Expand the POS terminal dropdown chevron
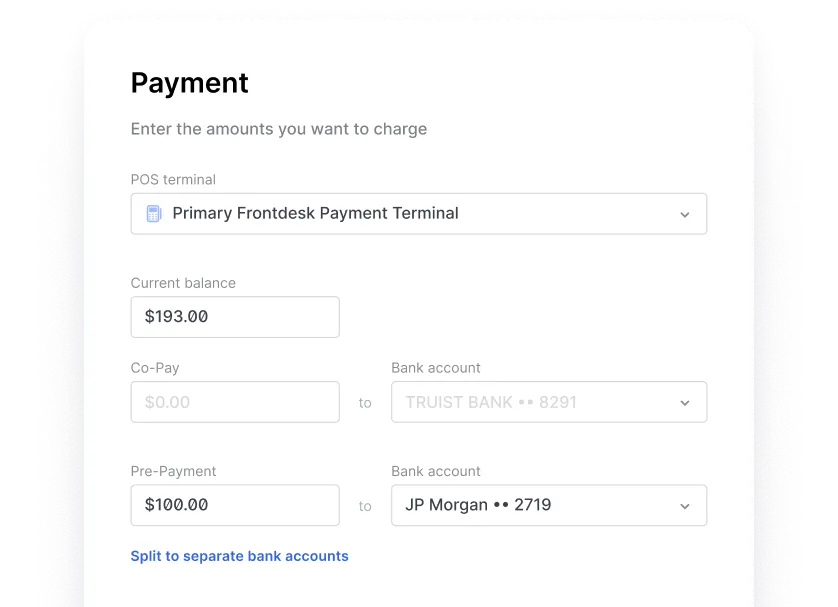Screen dimensions: 838x607 [685, 214]
